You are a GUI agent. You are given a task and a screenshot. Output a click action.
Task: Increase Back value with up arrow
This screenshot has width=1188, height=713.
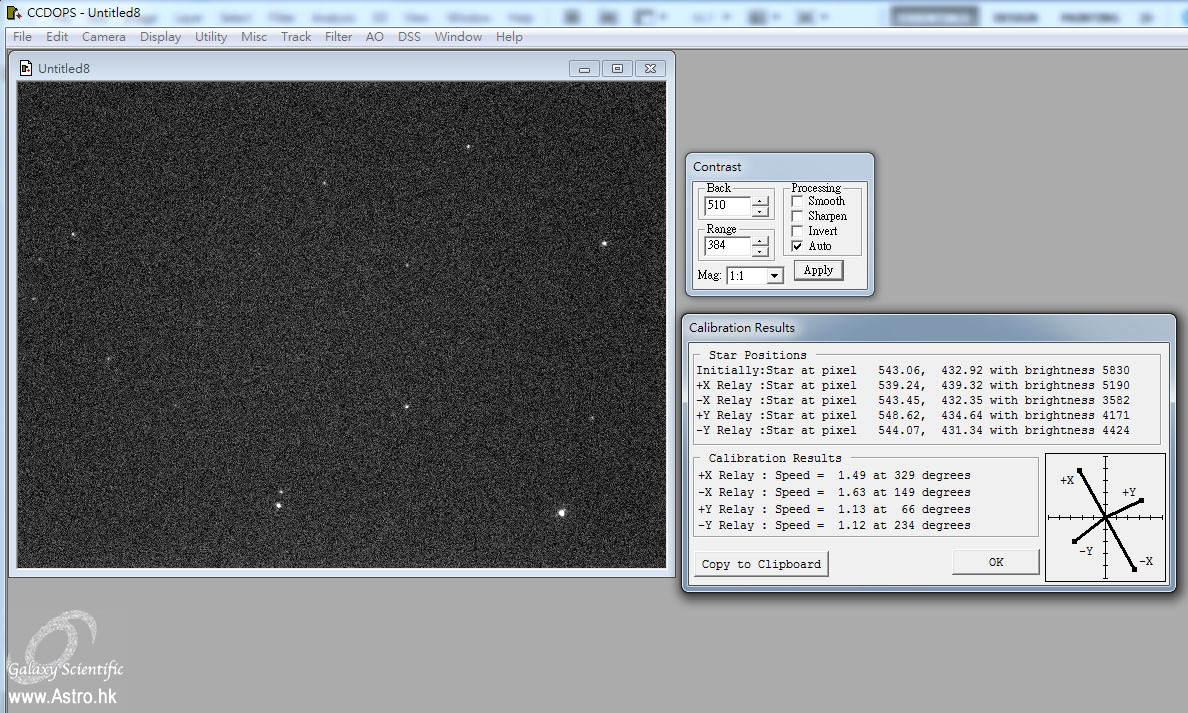click(x=760, y=201)
